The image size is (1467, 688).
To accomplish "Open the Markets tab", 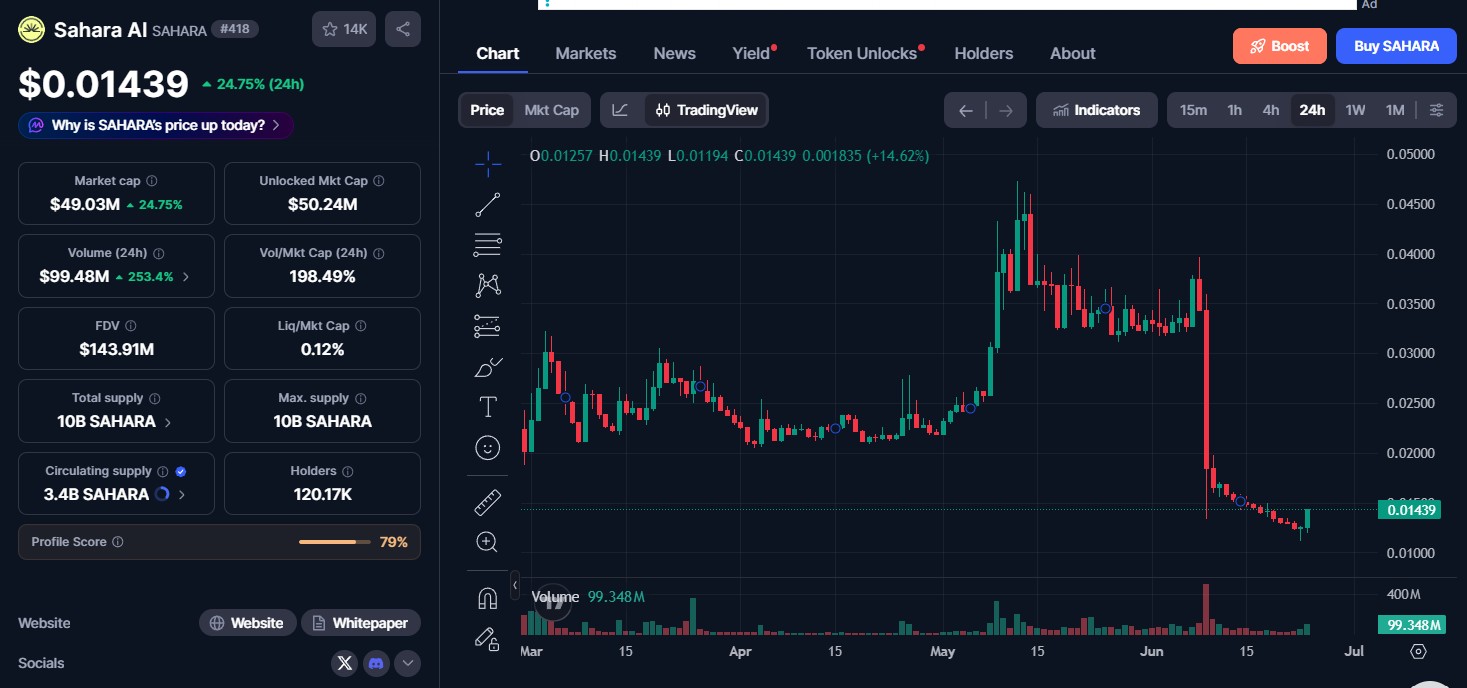I will point(586,54).
